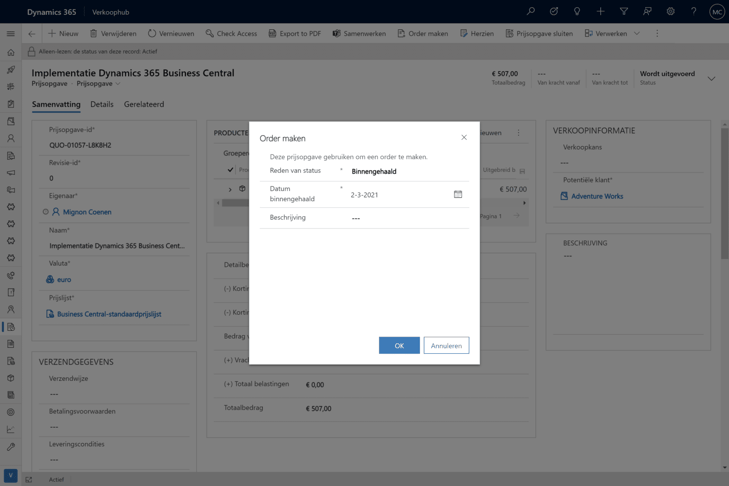Viewport: 729px width, 486px height.
Task: Go back with the back arrow
Action: pos(32,33)
